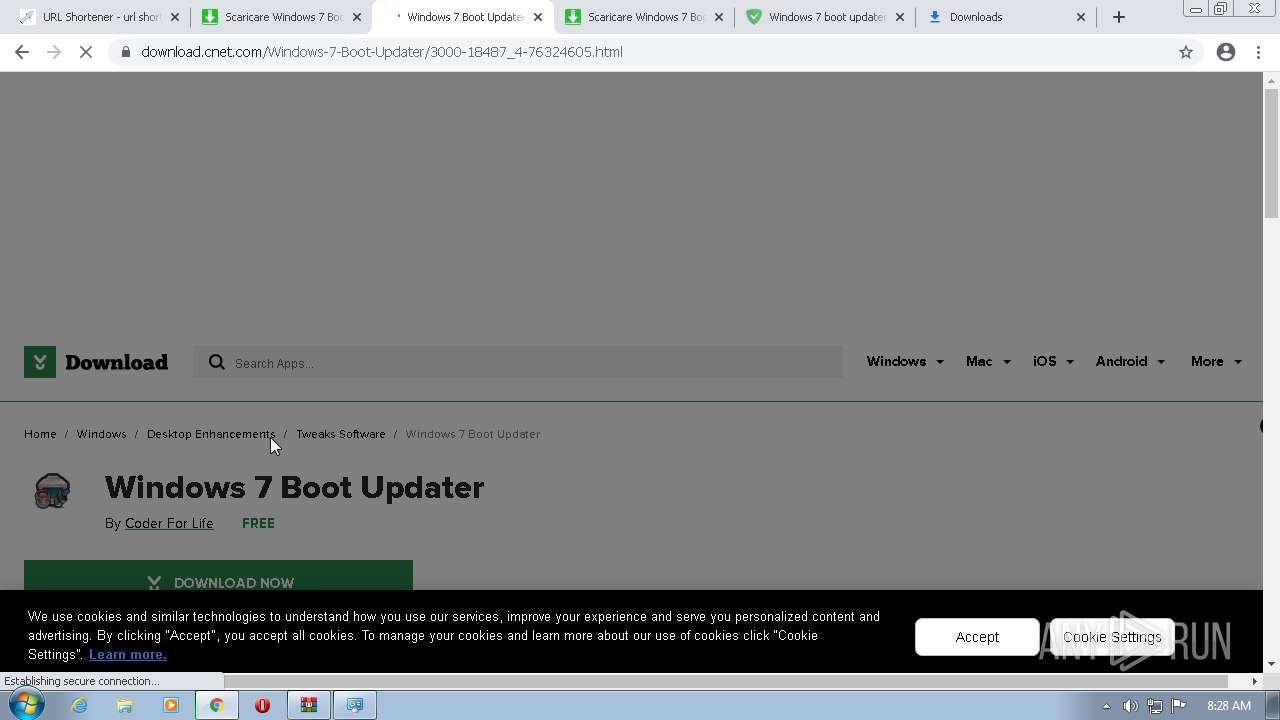Expand the iOS menu dropdown
1280x720 pixels.
click(x=1053, y=361)
